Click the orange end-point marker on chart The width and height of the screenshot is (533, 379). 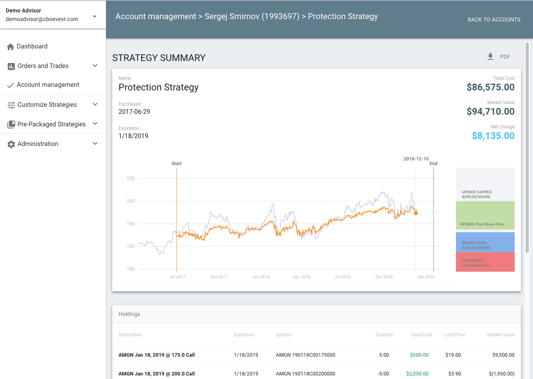pos(415,213)
